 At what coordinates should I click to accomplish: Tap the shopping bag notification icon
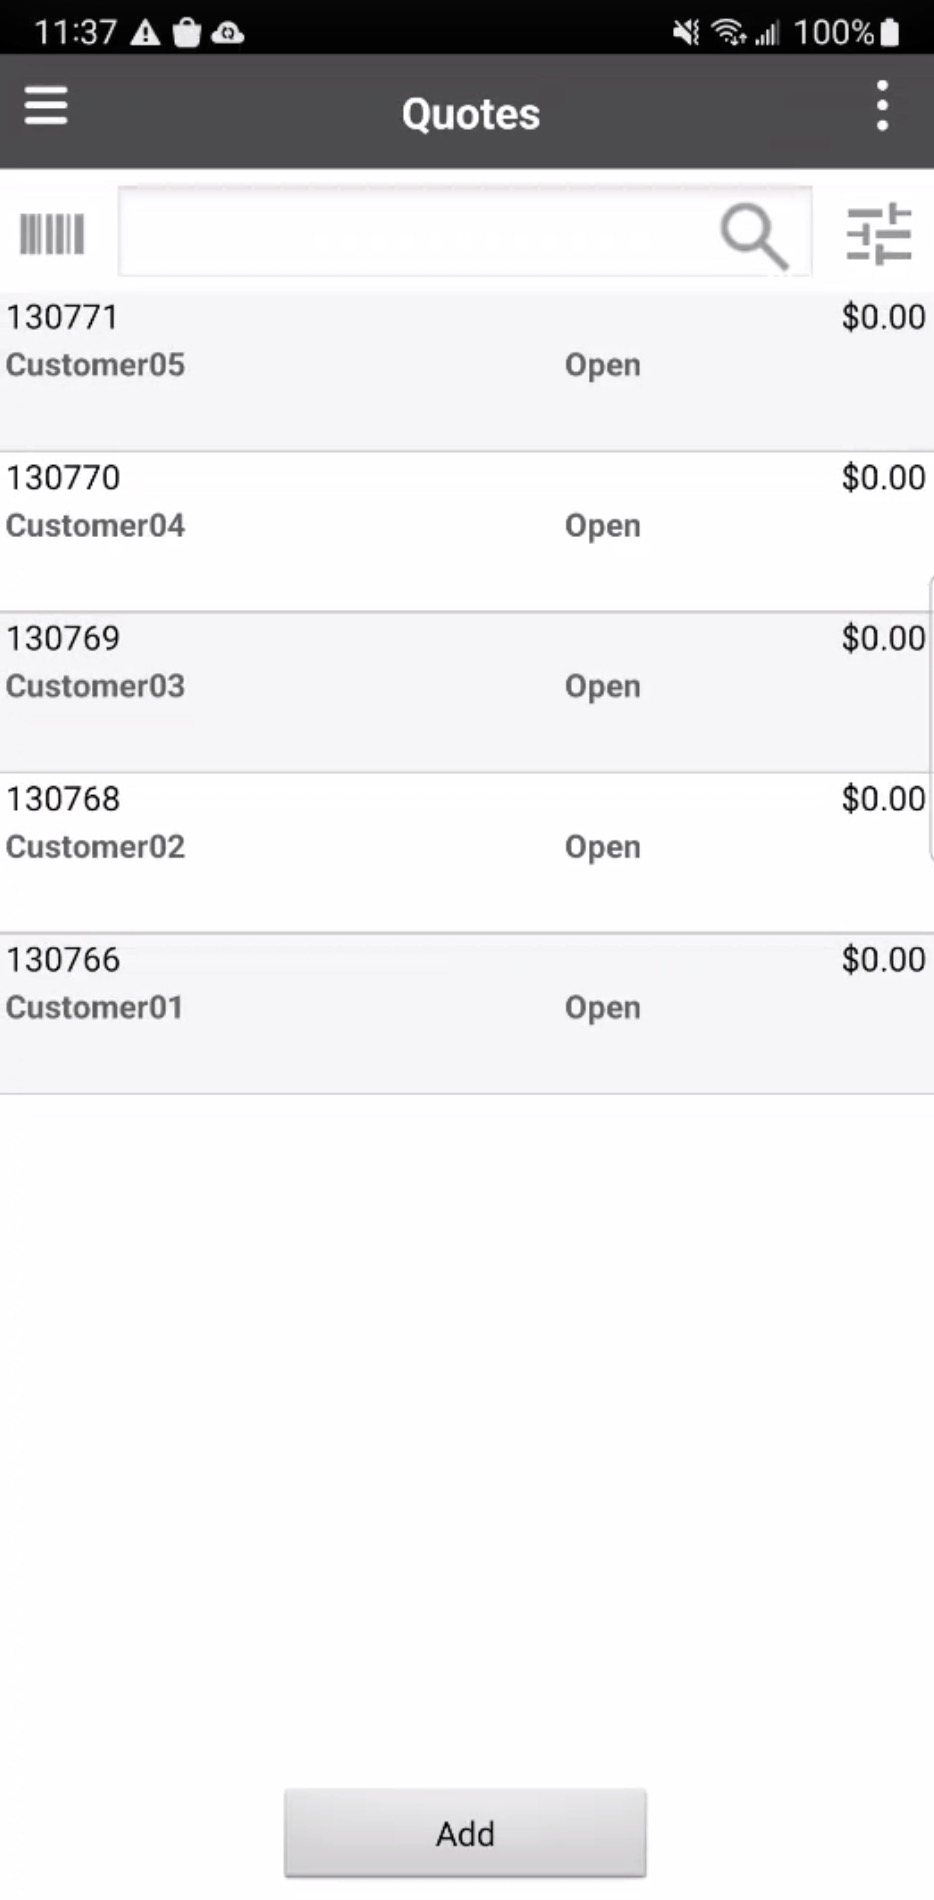(x=187, y=33)
